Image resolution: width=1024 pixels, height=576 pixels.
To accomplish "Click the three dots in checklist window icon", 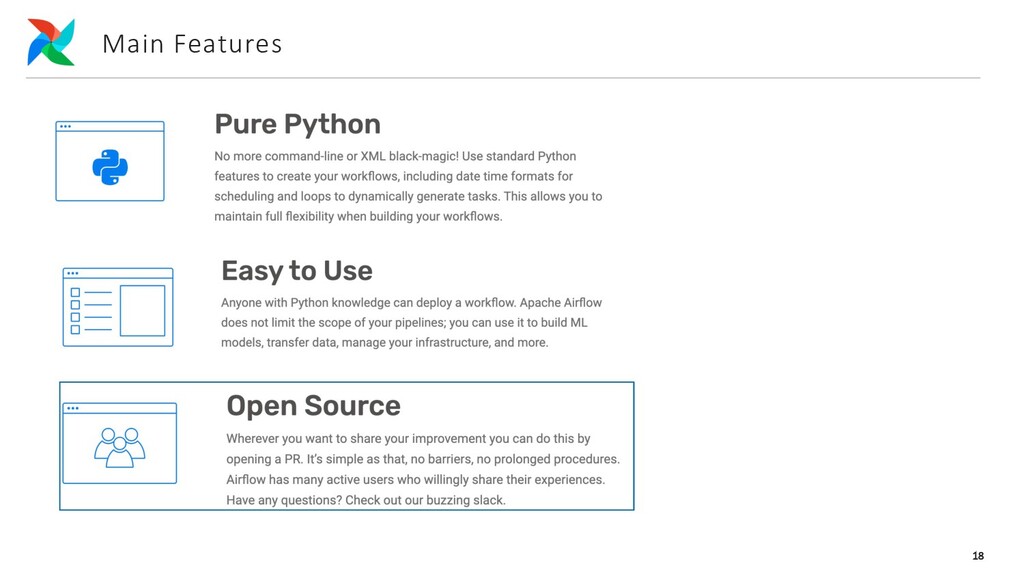I will (72, 273).
